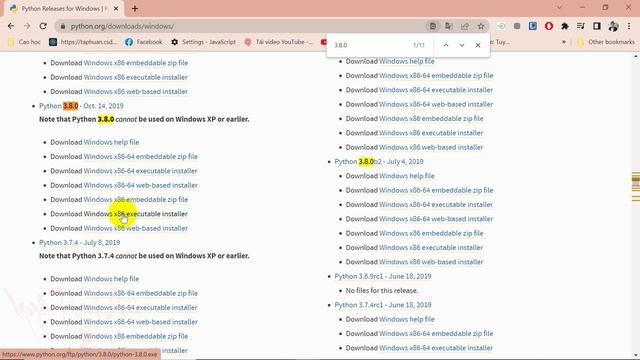Image resolution: width=640 pixels, height=360 pixels.
Task: Show hidden bookmarks with the overflow chevron
Action: pyautogui.click(x=564, y=42)
